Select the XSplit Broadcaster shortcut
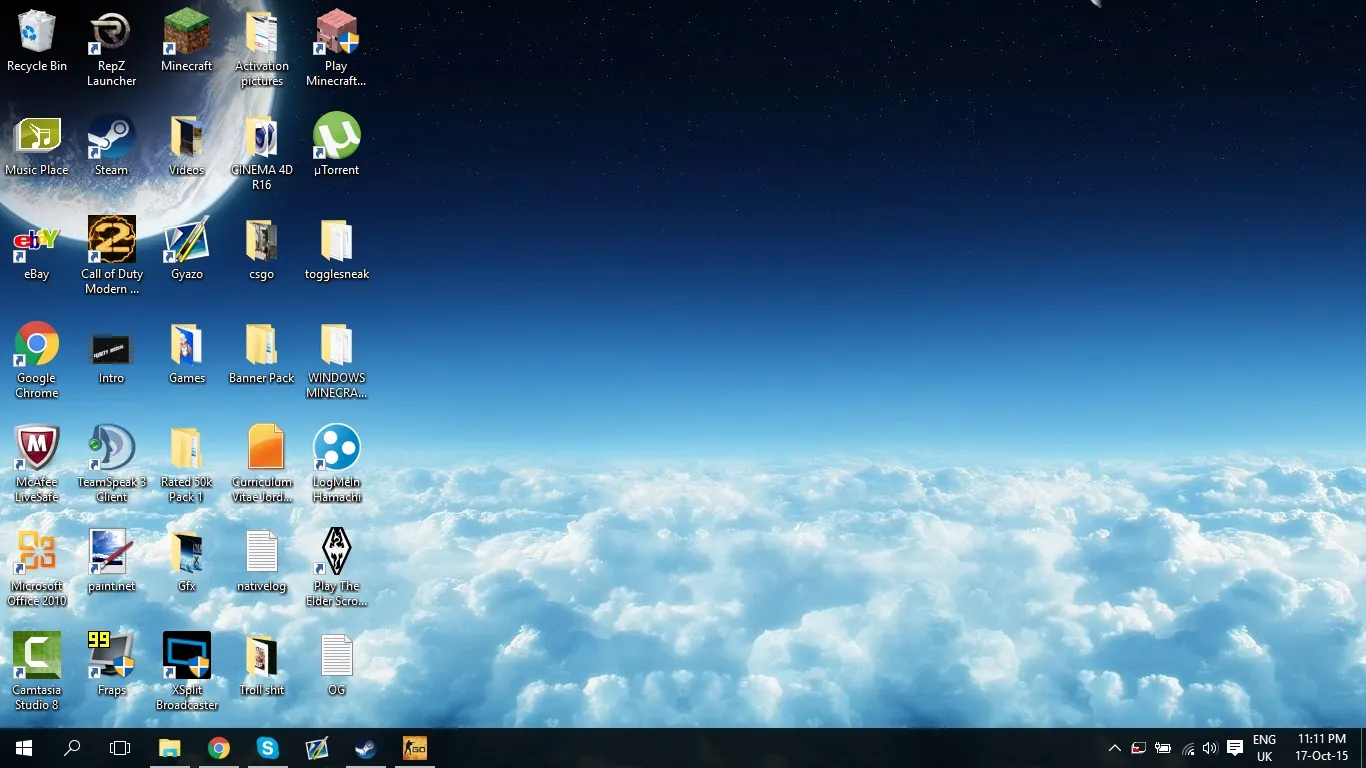This screenshot has width=1366, height=768. tap(187, 672)
